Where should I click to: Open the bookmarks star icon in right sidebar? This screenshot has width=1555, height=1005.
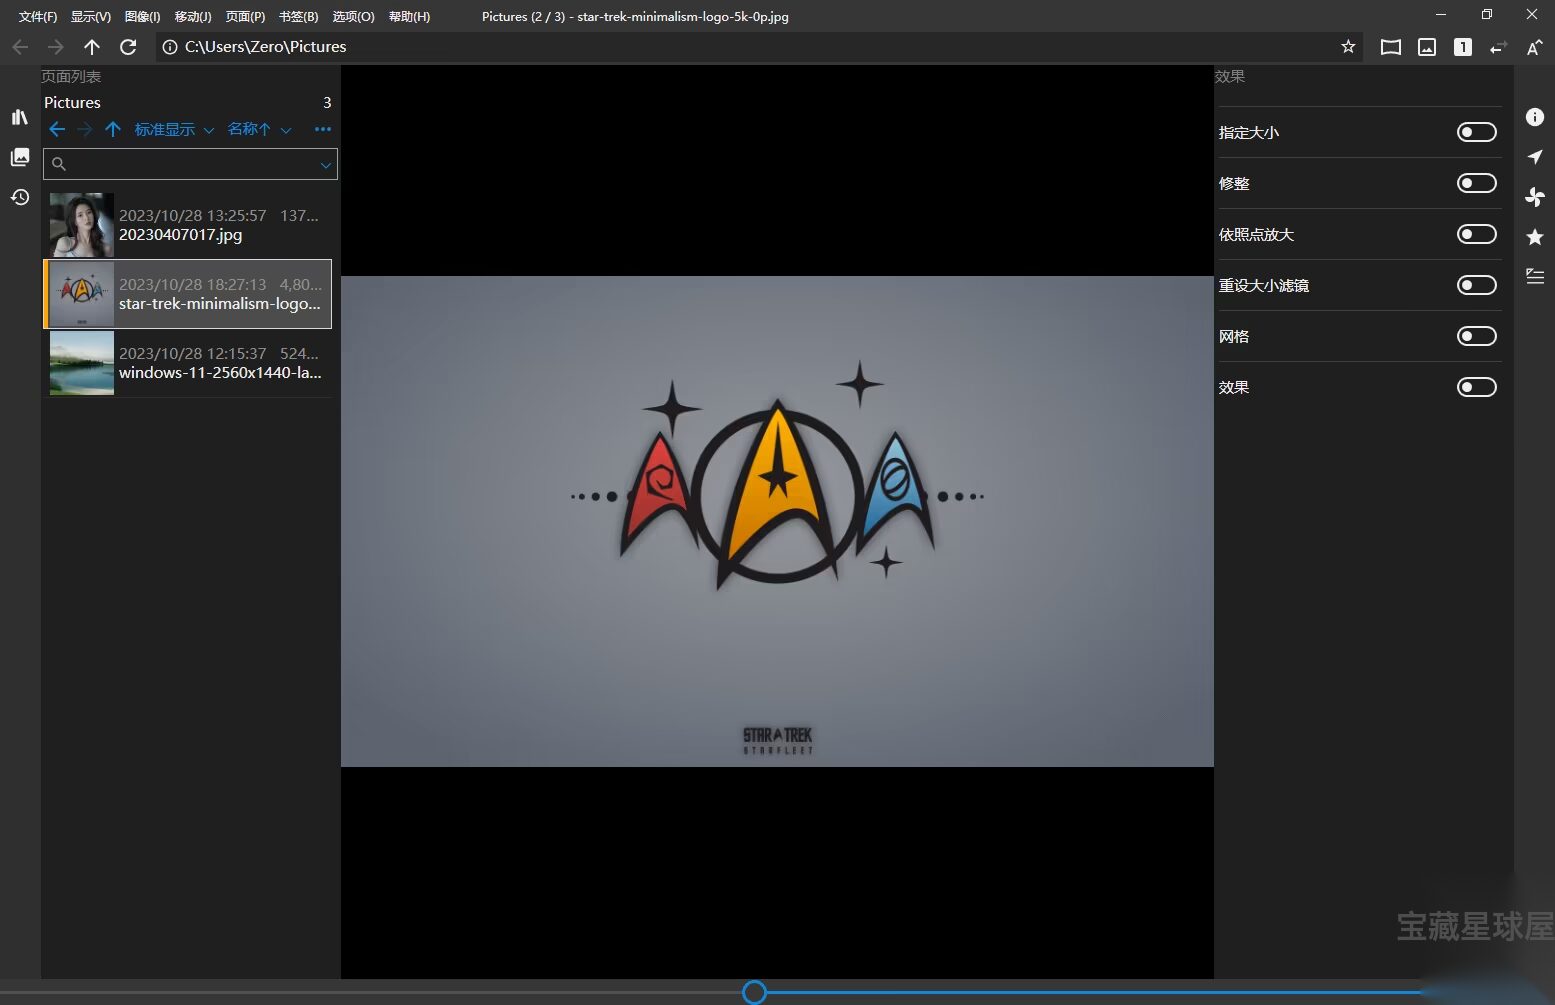(1535, 237)
